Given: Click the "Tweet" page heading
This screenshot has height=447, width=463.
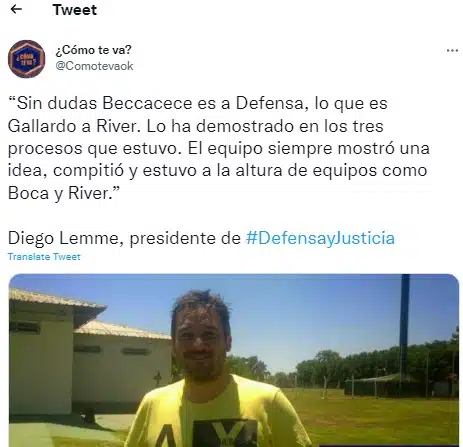Looking at the screenshot, I should pos(75,10).
